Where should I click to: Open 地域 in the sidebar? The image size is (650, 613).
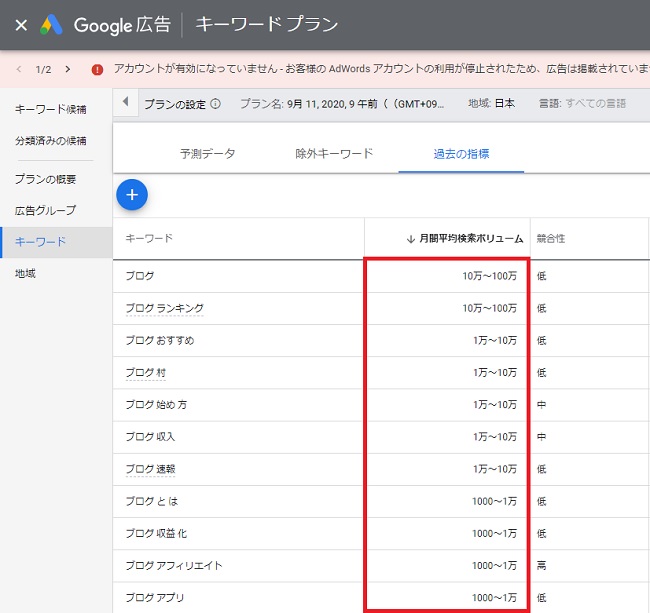coord(25,273)
